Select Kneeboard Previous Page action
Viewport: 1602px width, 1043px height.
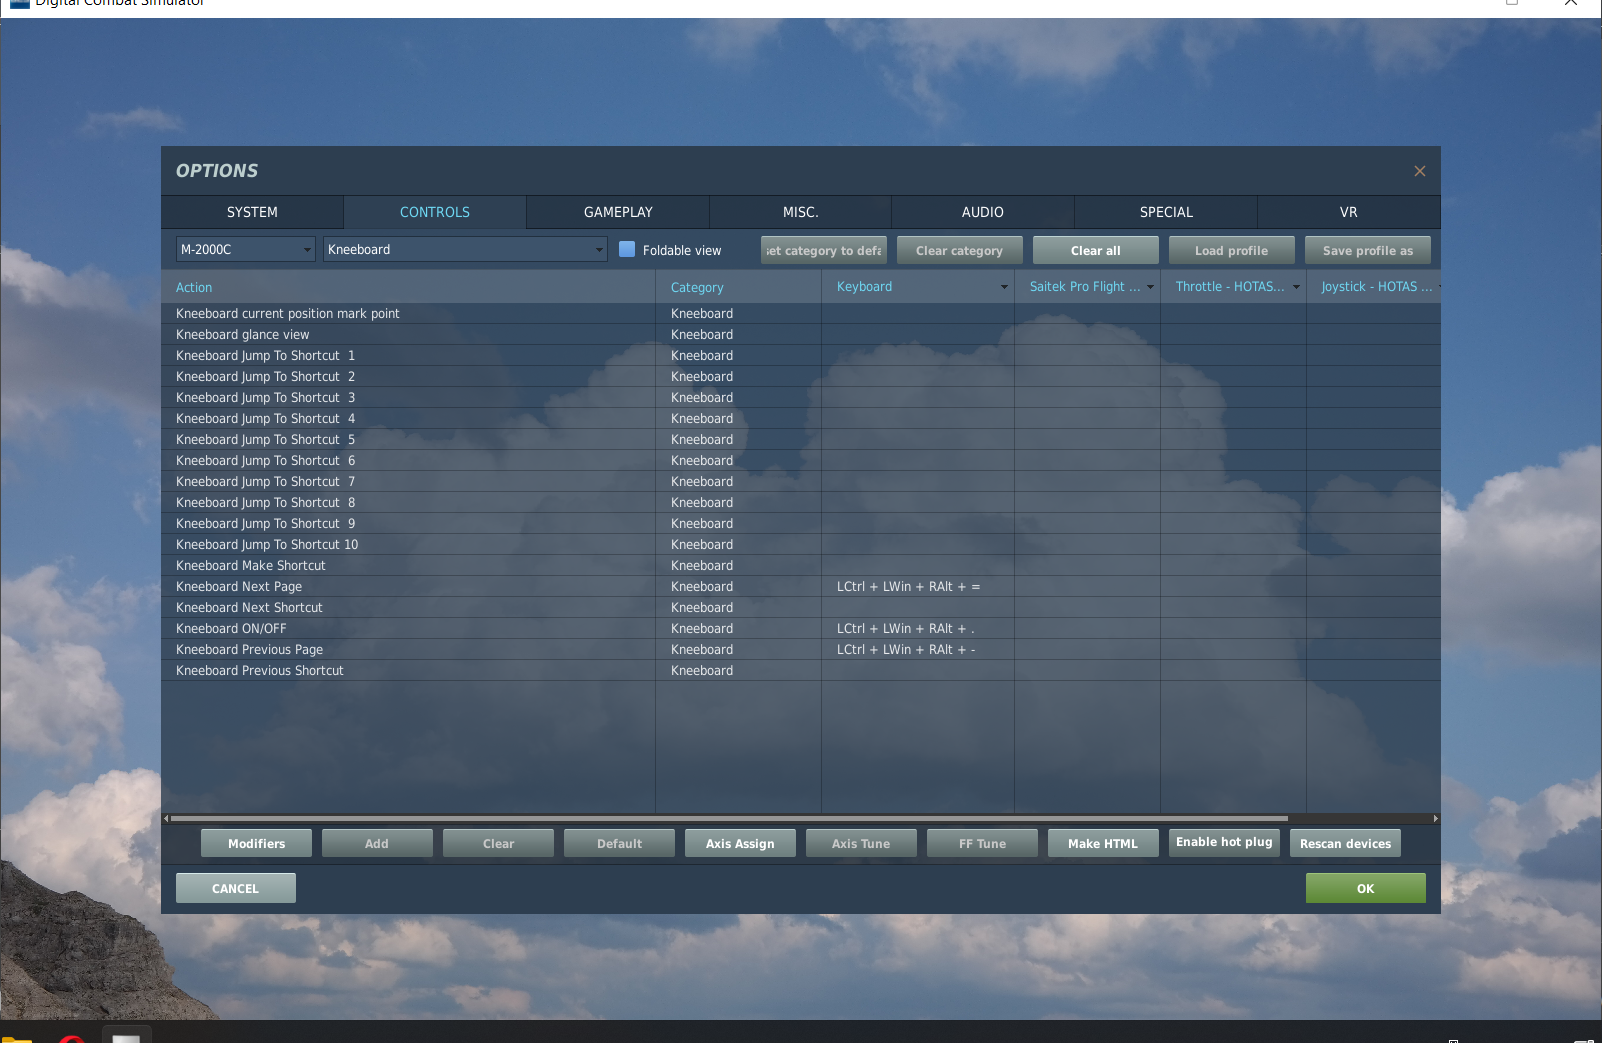point(801,650)
